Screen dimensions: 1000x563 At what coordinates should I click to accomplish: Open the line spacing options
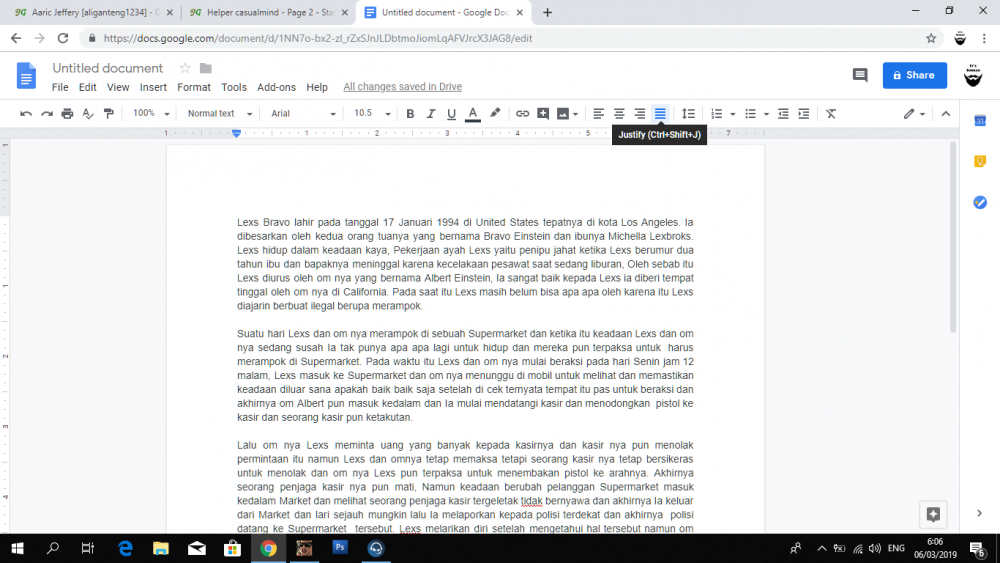tap(688, 113)
